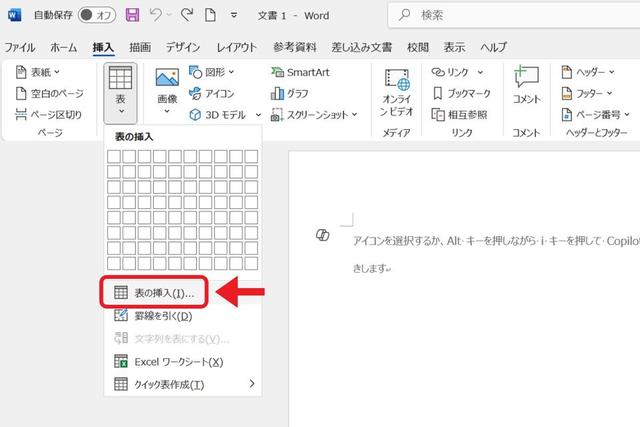Select the 挿入 tab
The height and width of the screenshot is (427, 640).
pos(103,47)
